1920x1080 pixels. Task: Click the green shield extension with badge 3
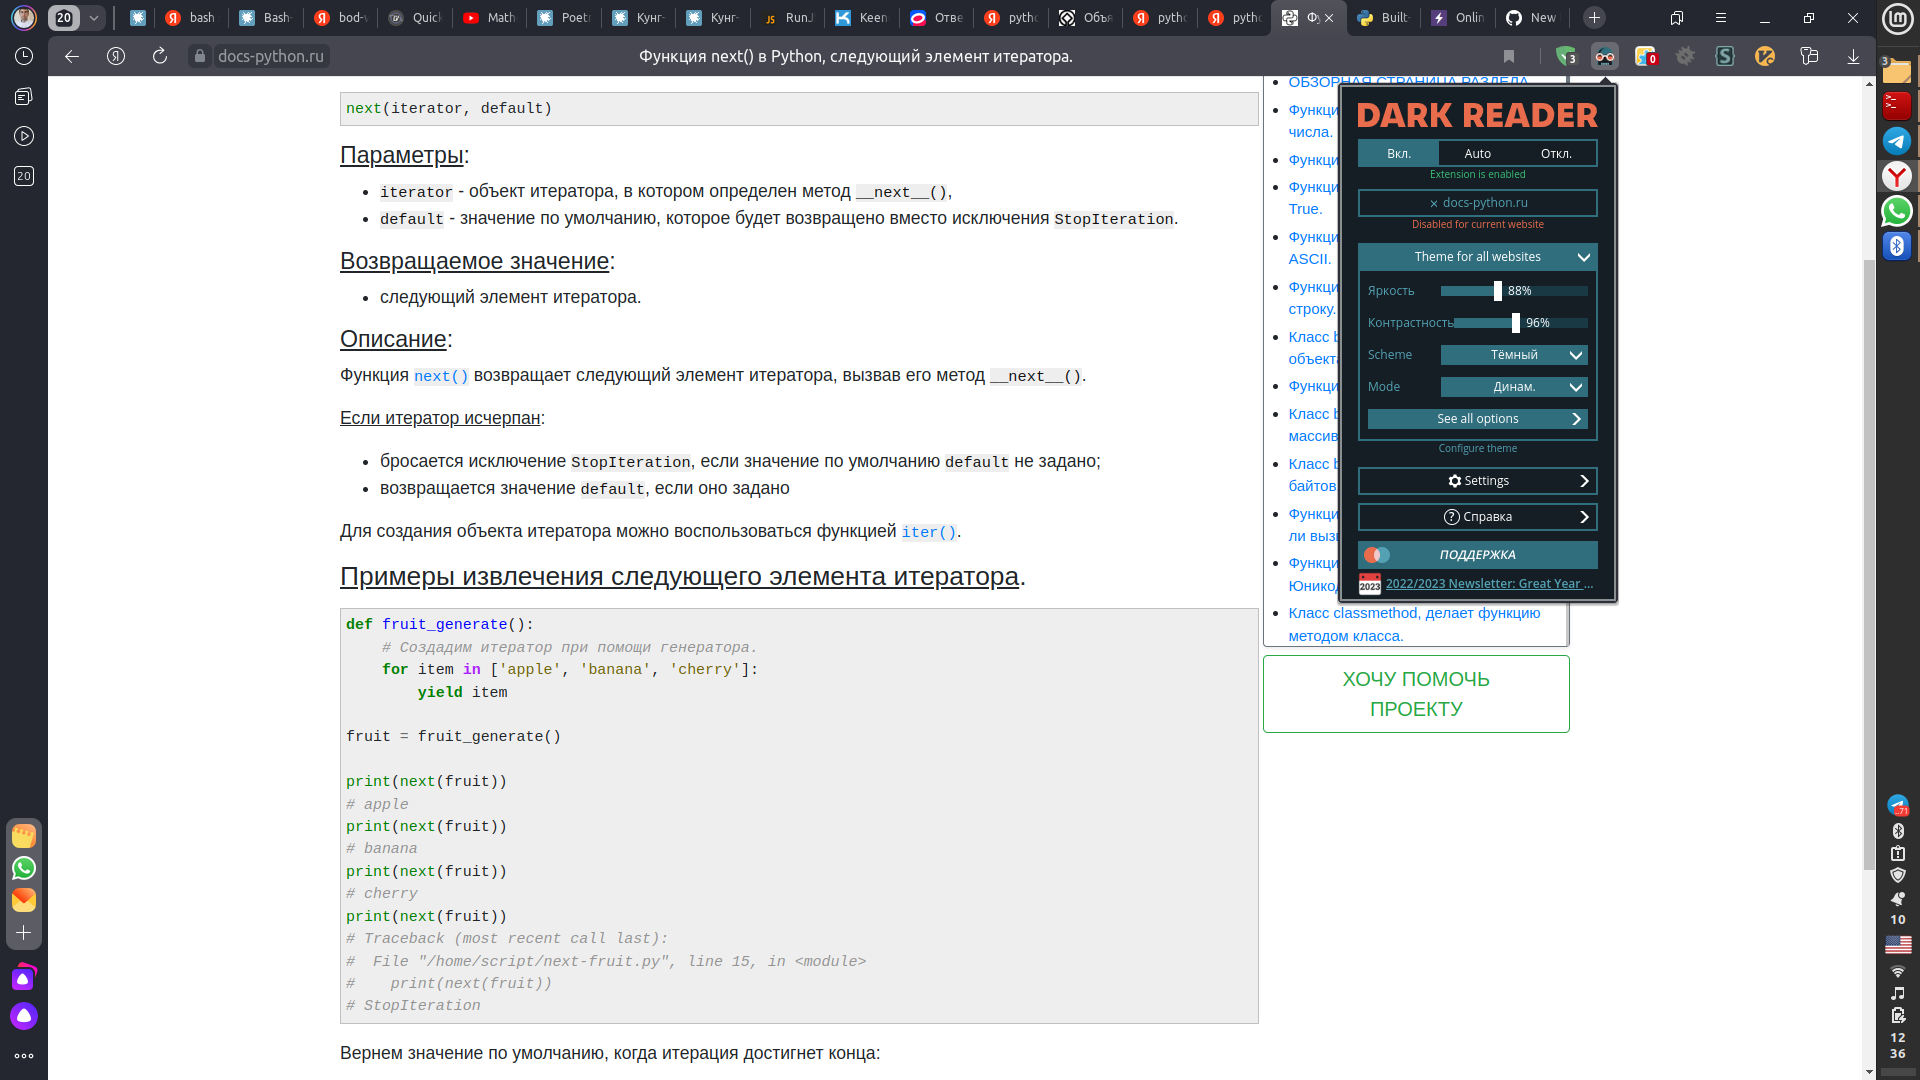(x=1566, y=56)
